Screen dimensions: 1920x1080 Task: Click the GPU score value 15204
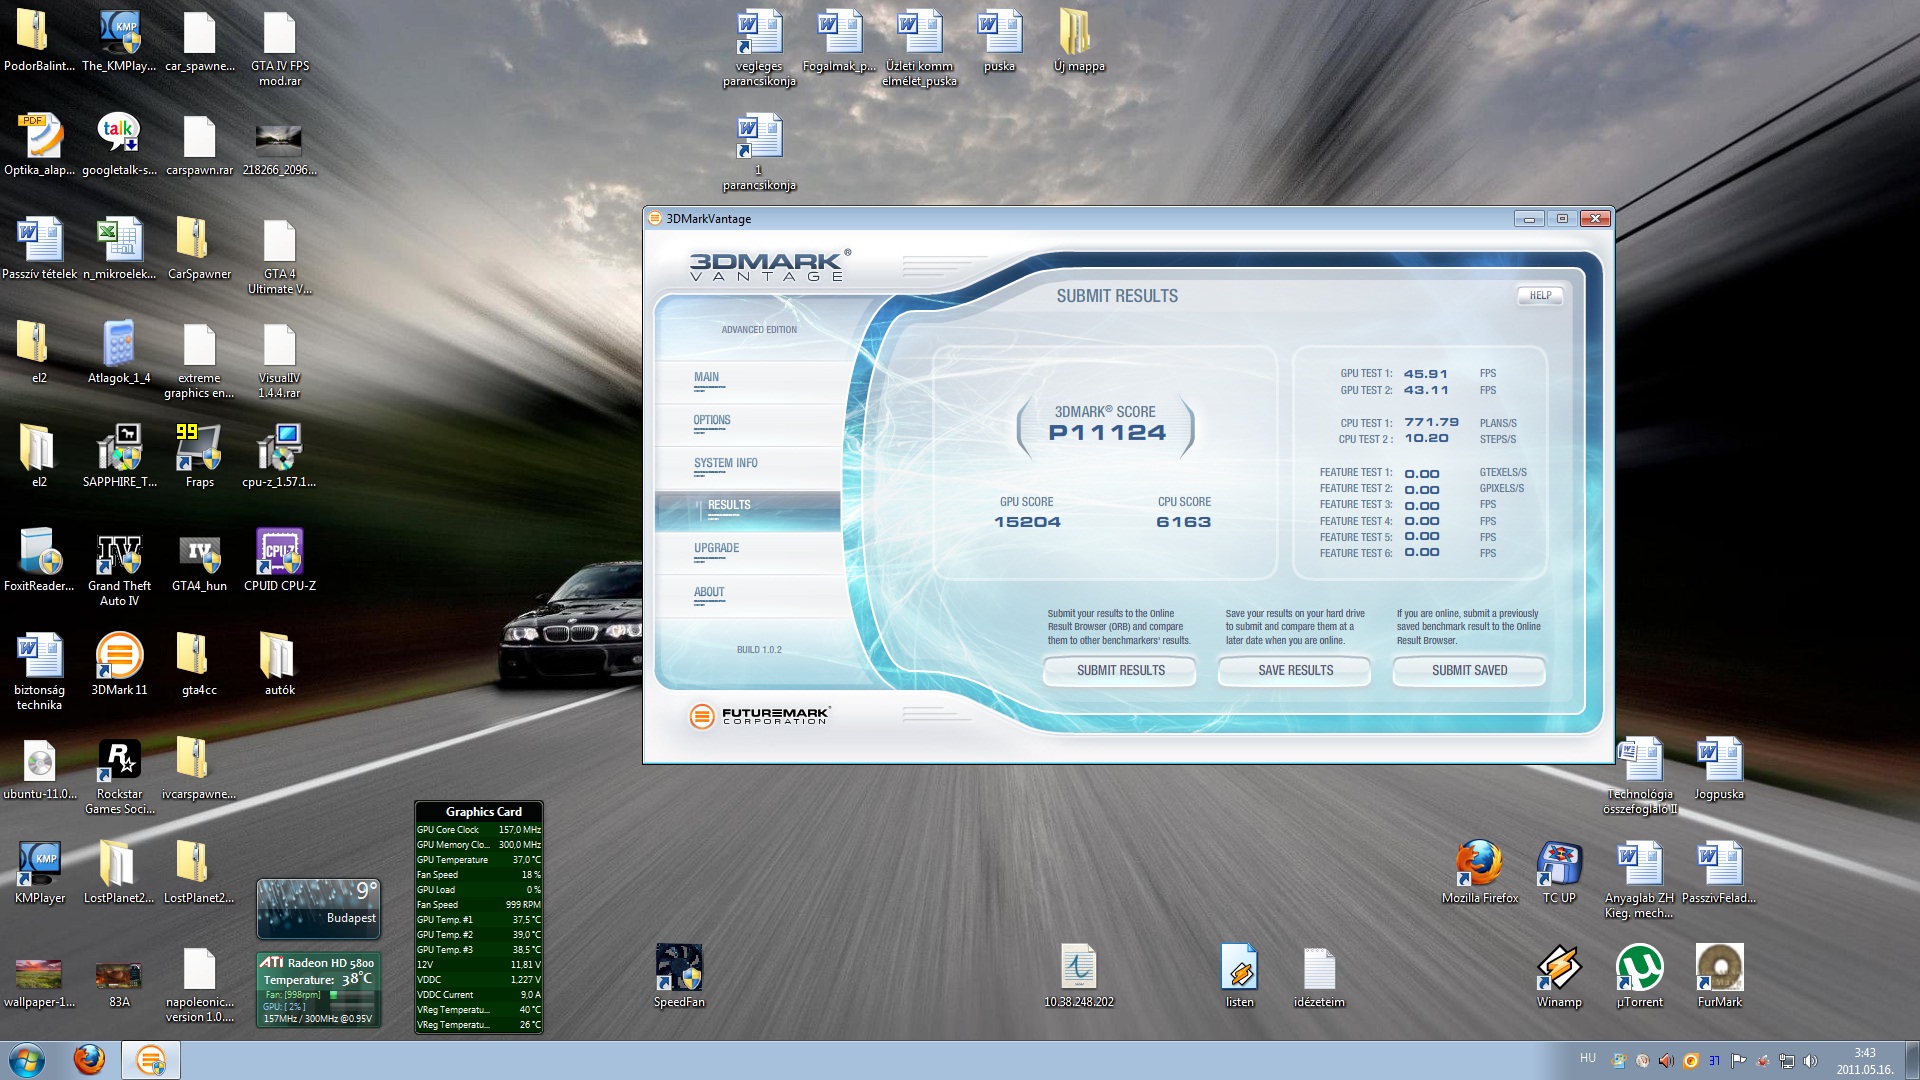click(x=1027, y=522)
